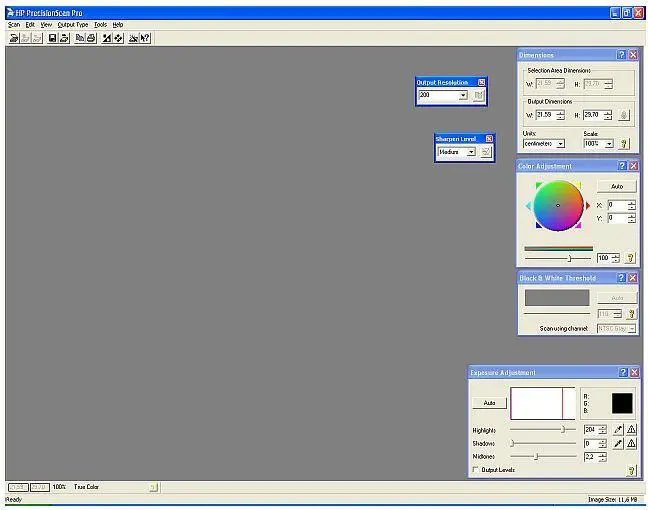Screen dimensions: 648x510
Task: Toggle the lock proportions icon in Output Dimensions
Action: 624,115
